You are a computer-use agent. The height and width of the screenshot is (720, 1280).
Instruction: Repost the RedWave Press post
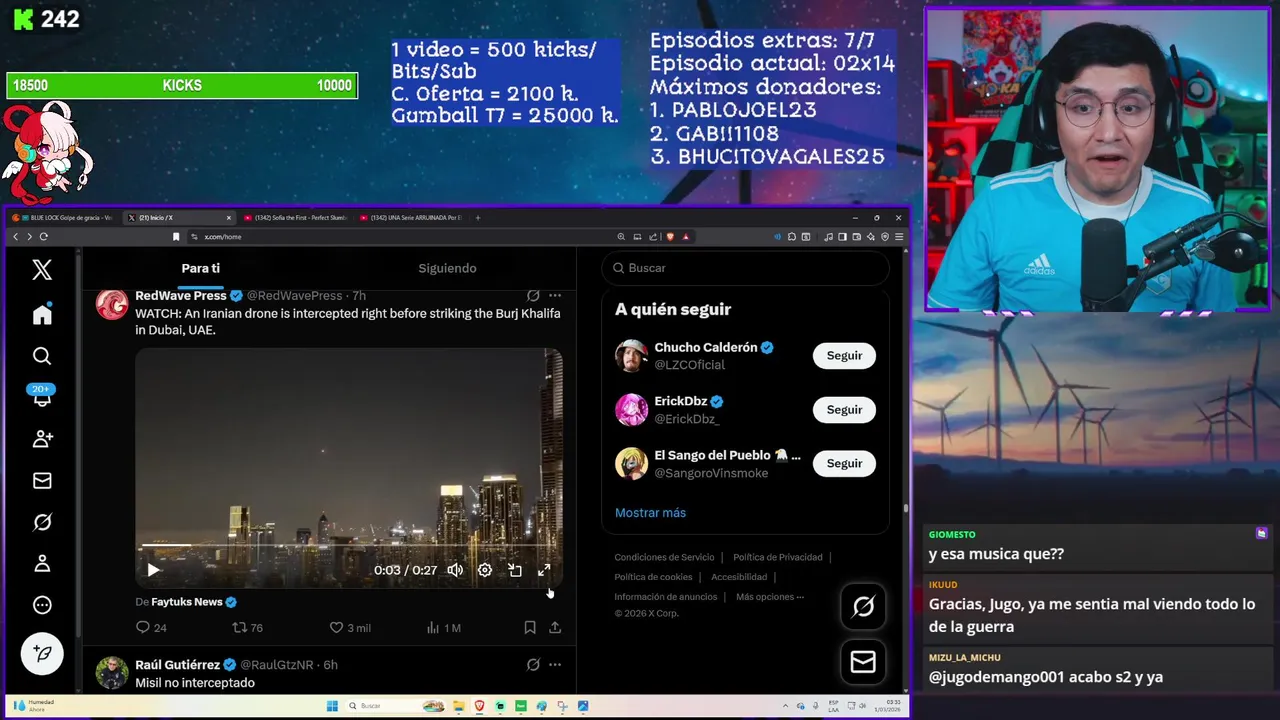(247, 628)
